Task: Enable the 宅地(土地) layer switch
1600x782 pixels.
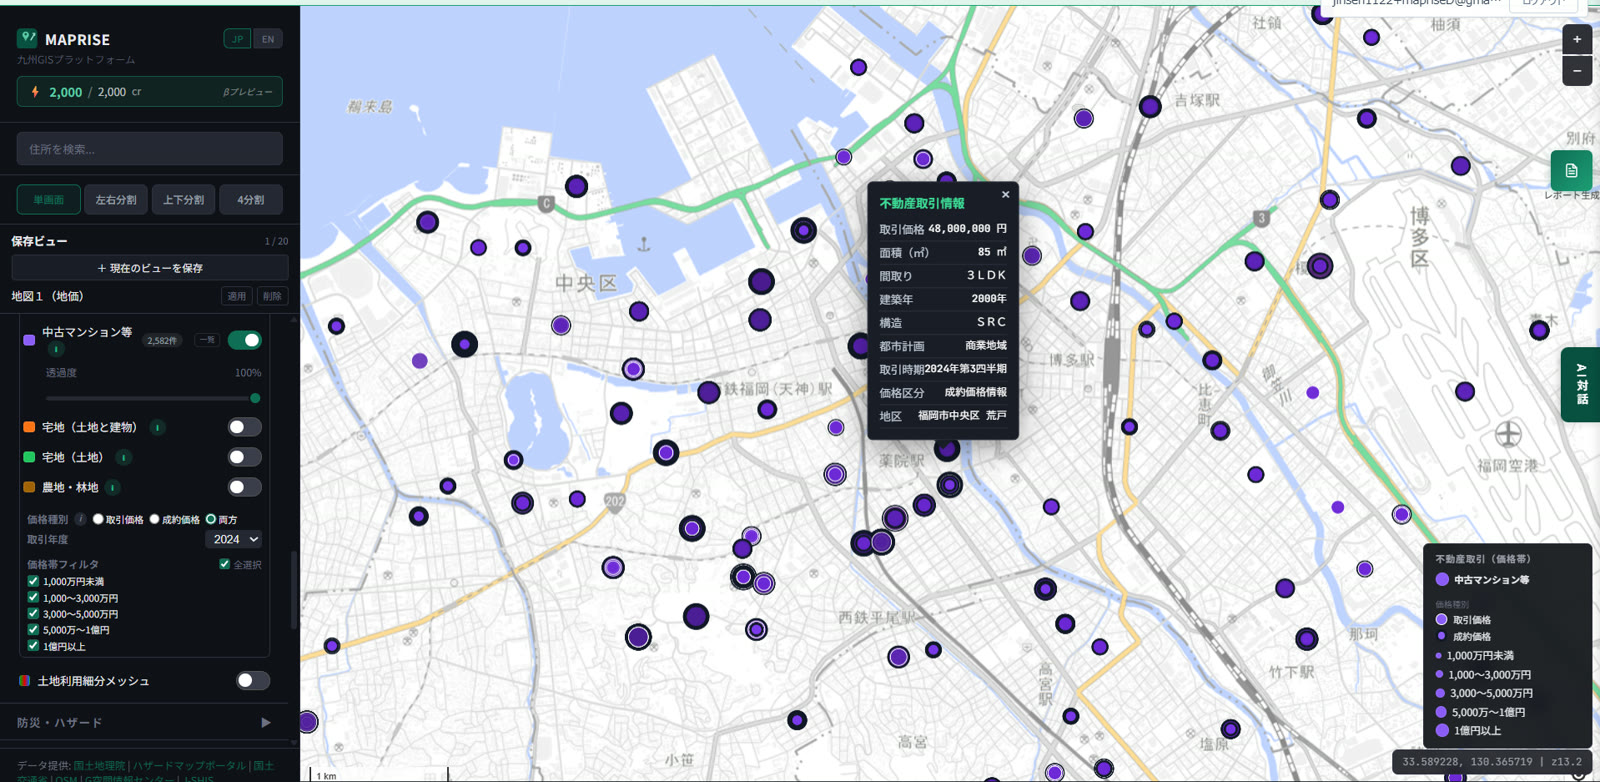Action: (x=244, y=457)
